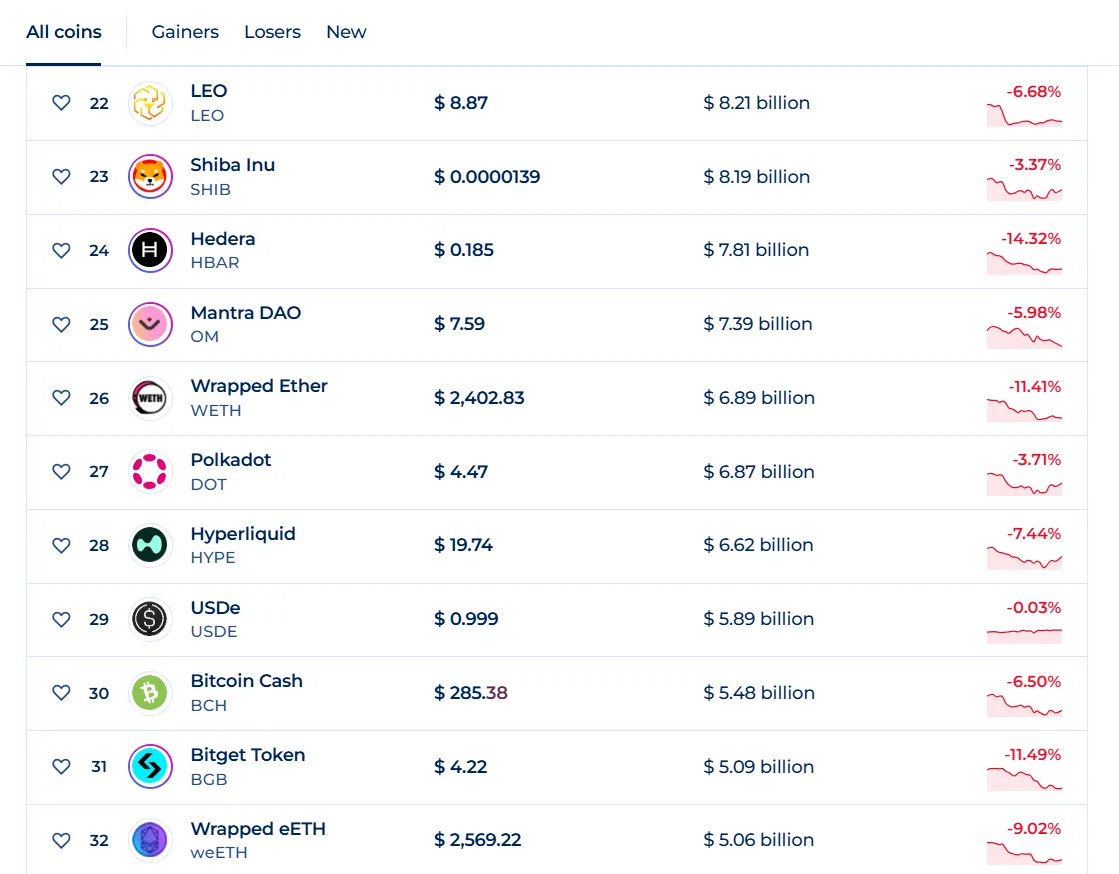
Task: Favorite Wrapped eETH with its heart icon
Action: [x=61, y=840]
